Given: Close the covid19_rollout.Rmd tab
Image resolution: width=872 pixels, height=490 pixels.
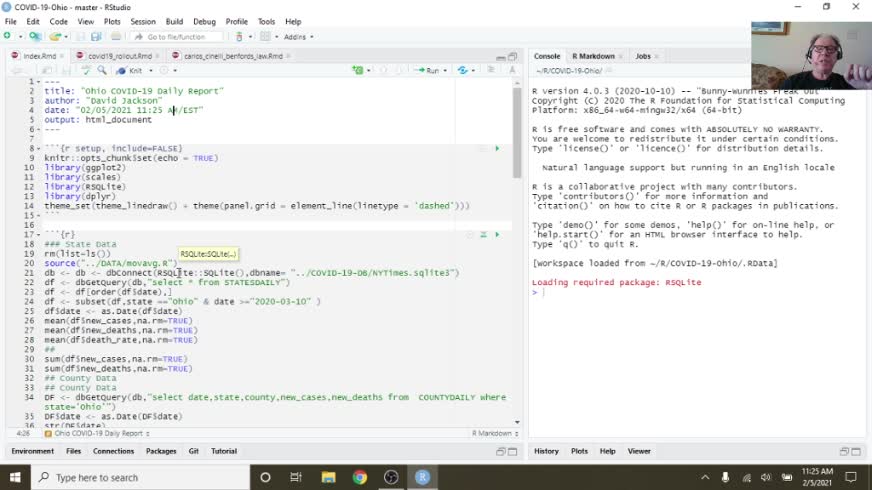Looking at the screenshot, I should [x=157, y=56].
